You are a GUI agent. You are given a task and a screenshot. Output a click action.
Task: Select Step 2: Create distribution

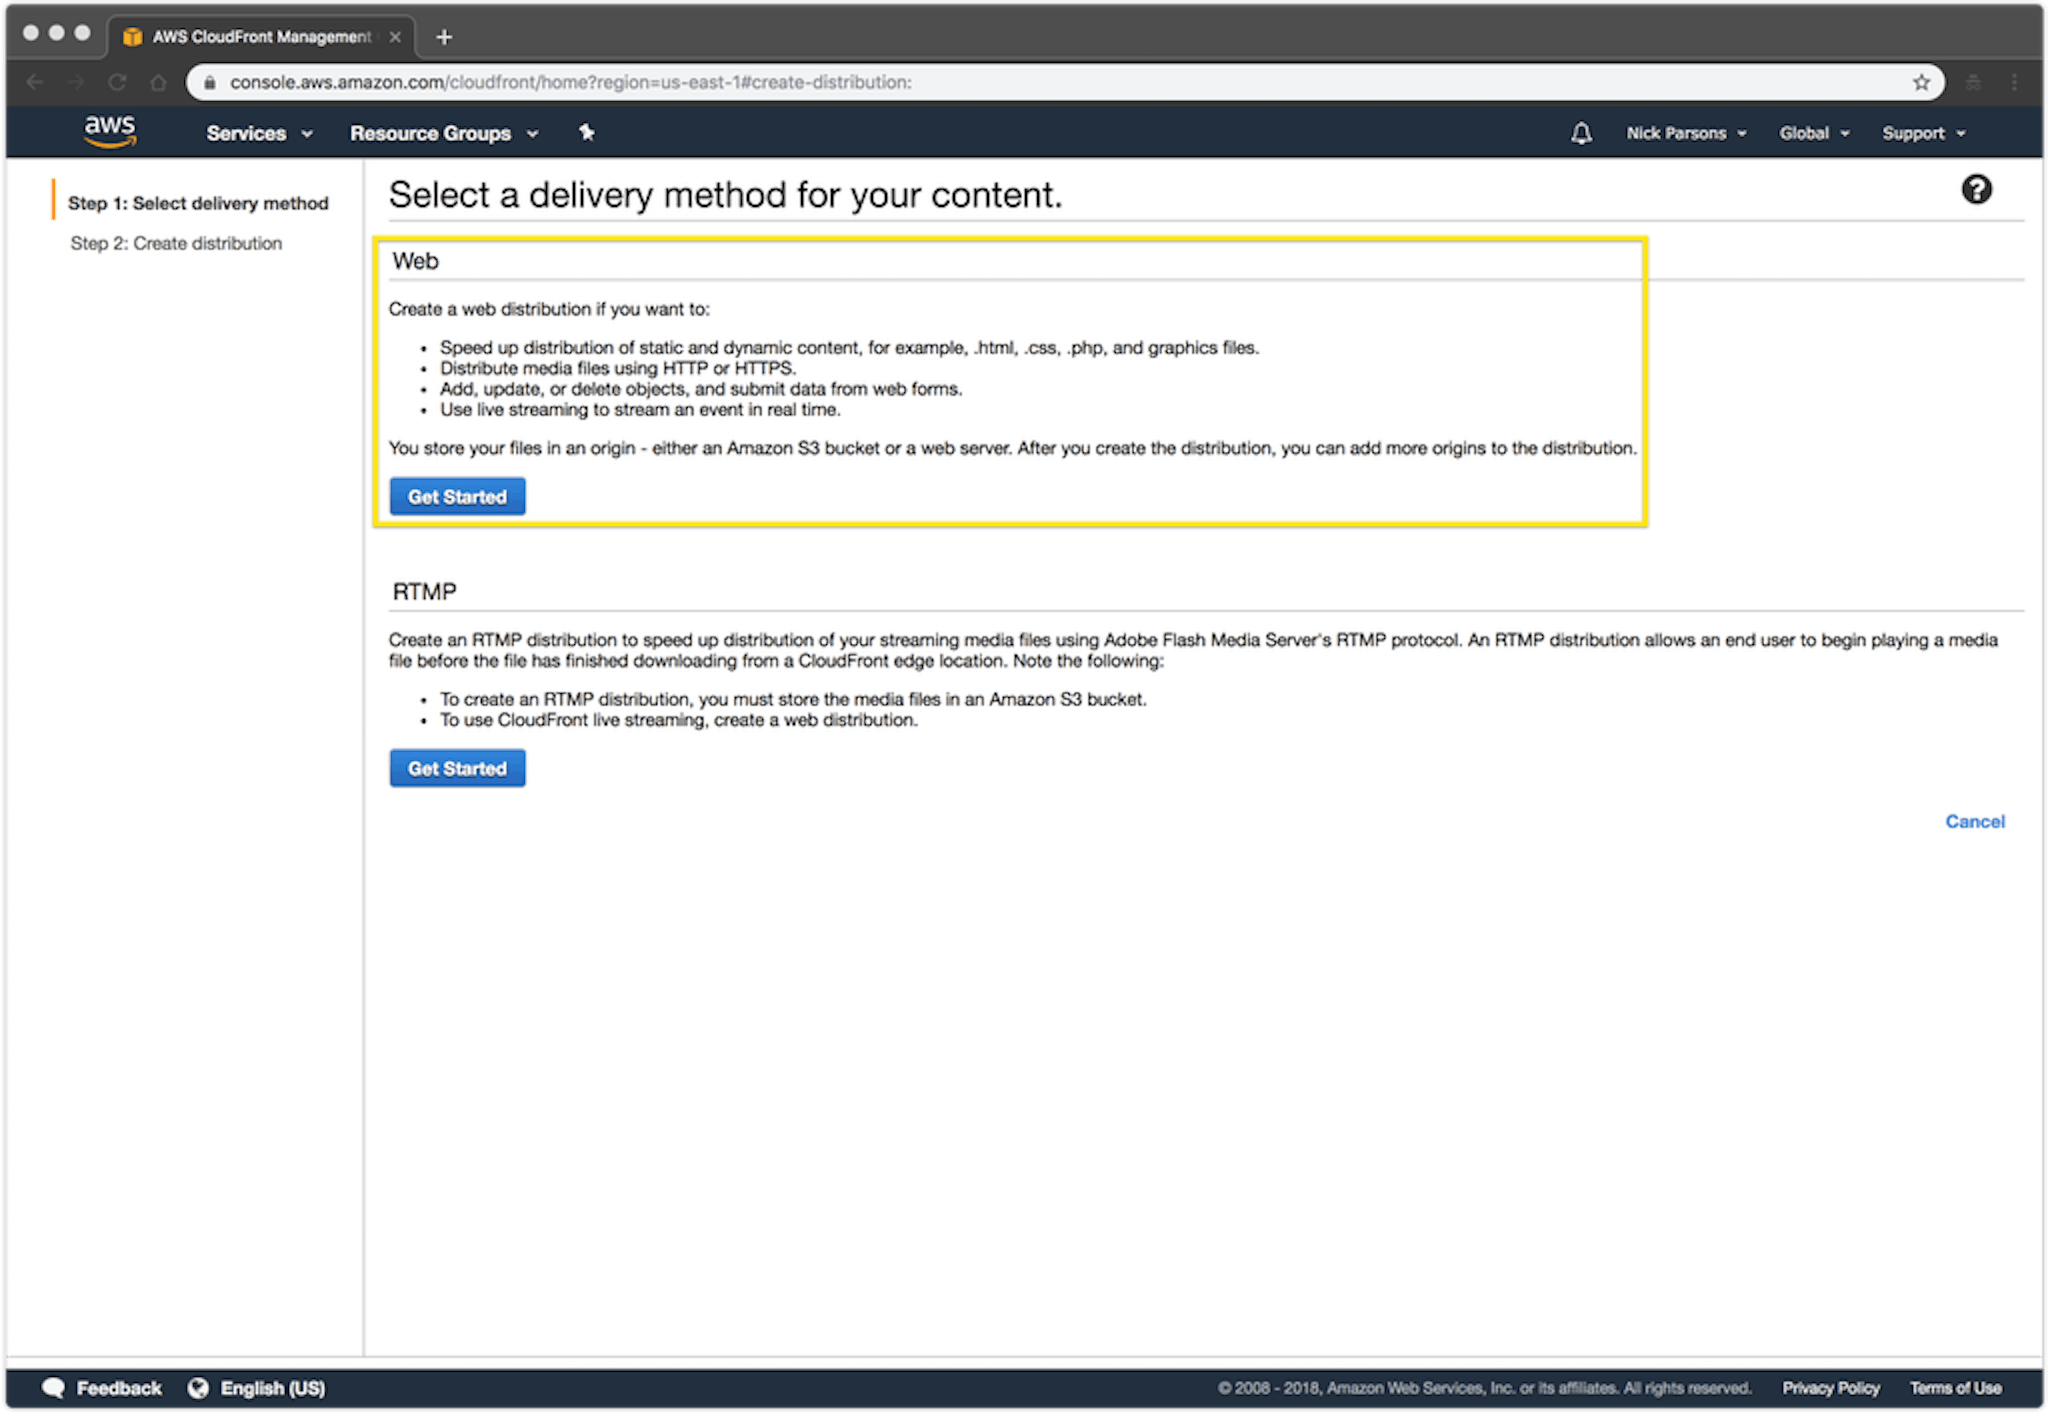point(176,243)
